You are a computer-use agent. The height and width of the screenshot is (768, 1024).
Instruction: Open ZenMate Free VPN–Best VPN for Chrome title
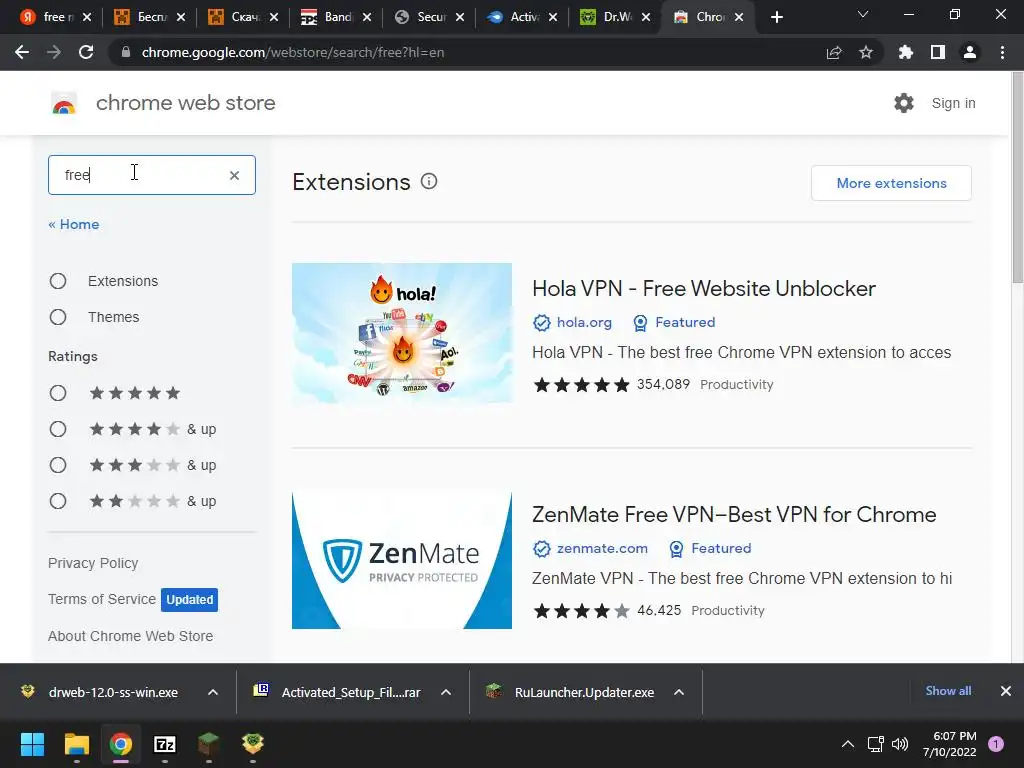click(x=734, y=515)
